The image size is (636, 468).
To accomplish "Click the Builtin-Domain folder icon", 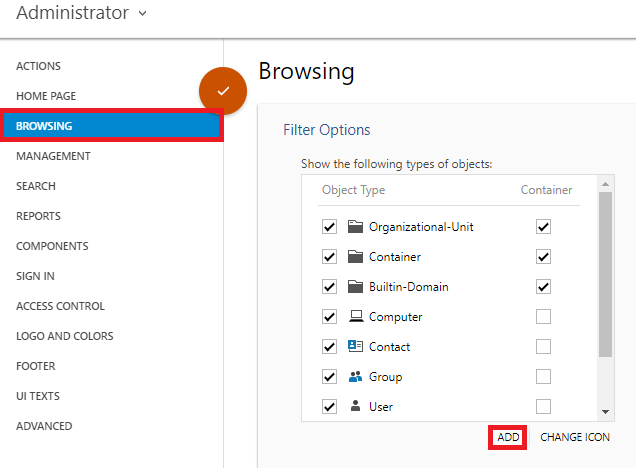I will 355,287.
